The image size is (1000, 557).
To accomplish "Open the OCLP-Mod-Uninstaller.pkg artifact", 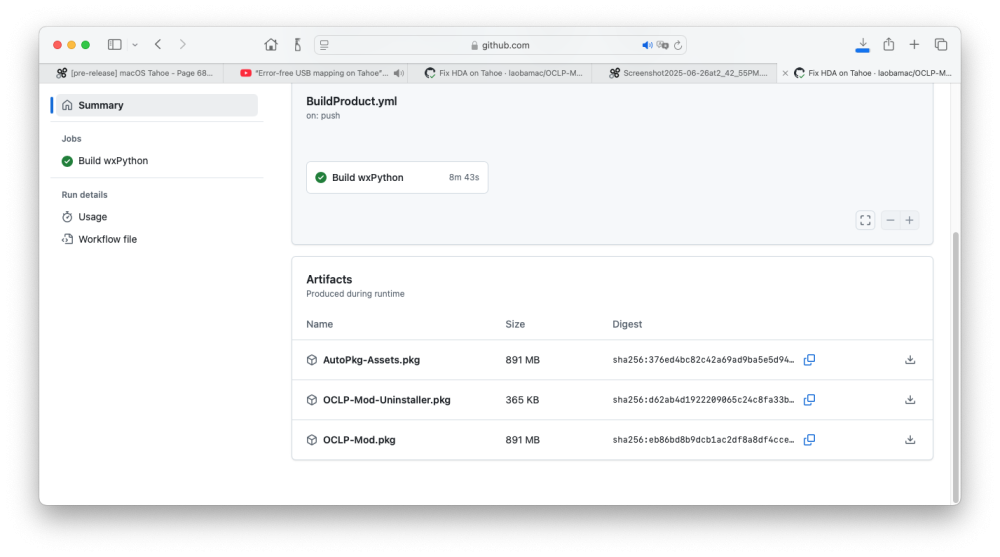I will [386, 400].
